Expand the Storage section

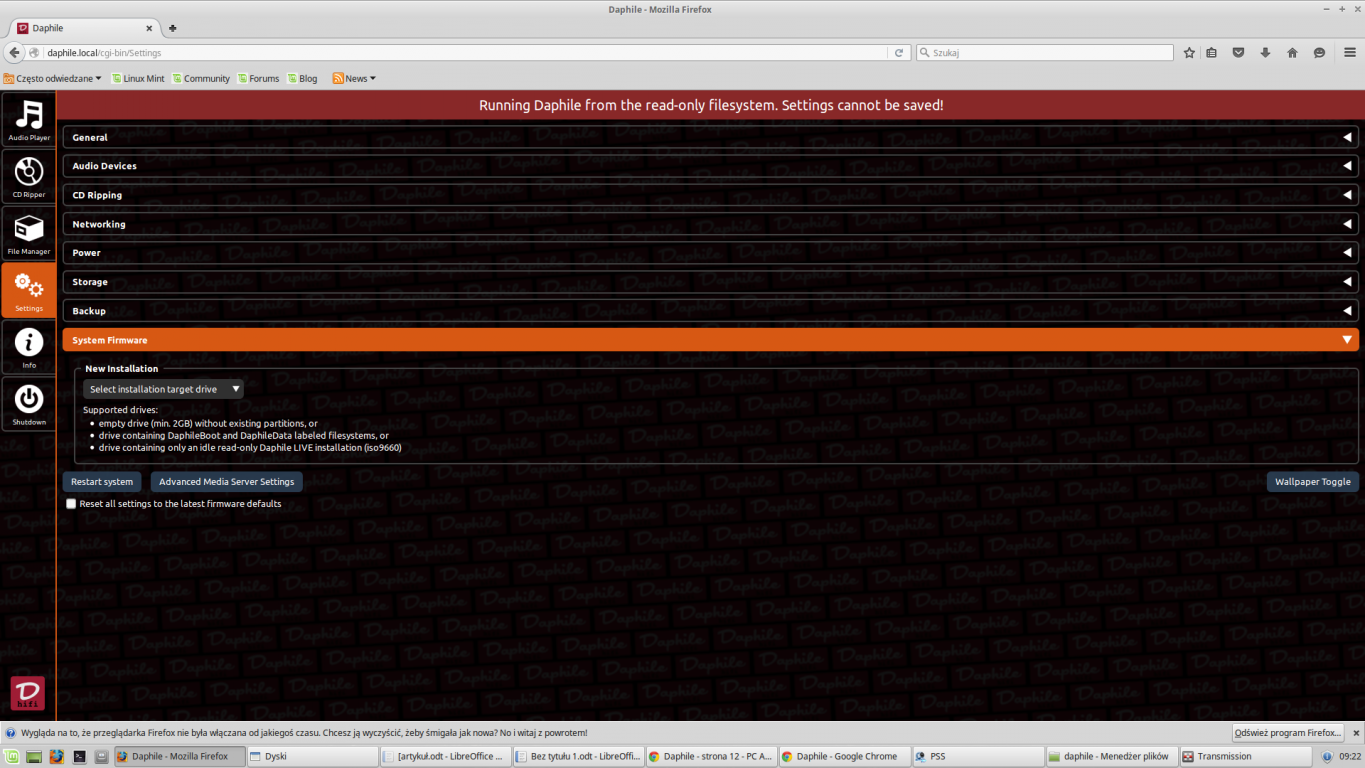(x=710, y=282)
